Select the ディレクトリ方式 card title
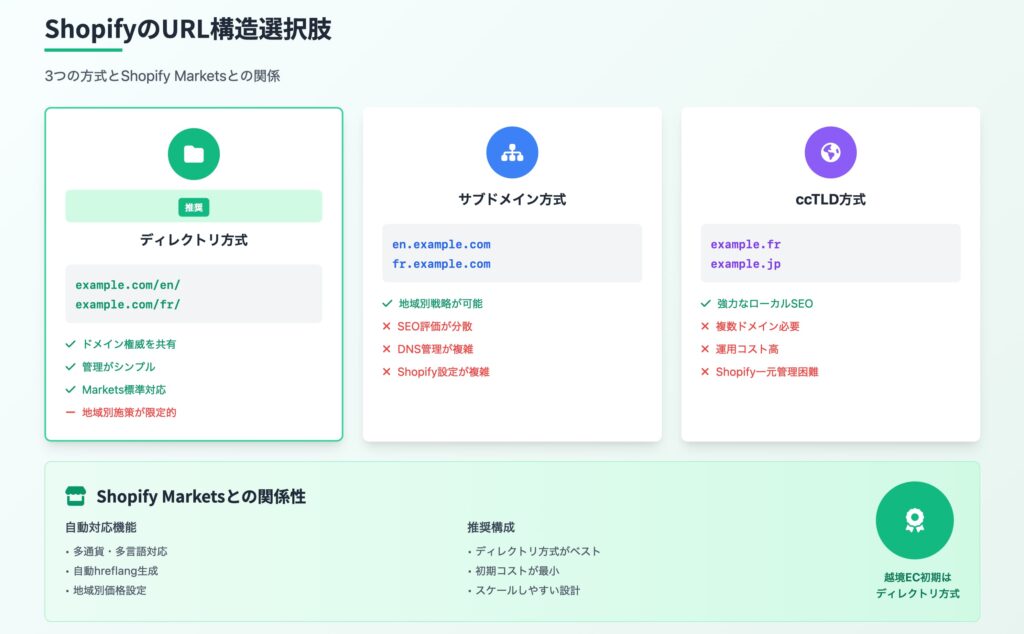Viewport: 1024px width, 634px height. 193,240
